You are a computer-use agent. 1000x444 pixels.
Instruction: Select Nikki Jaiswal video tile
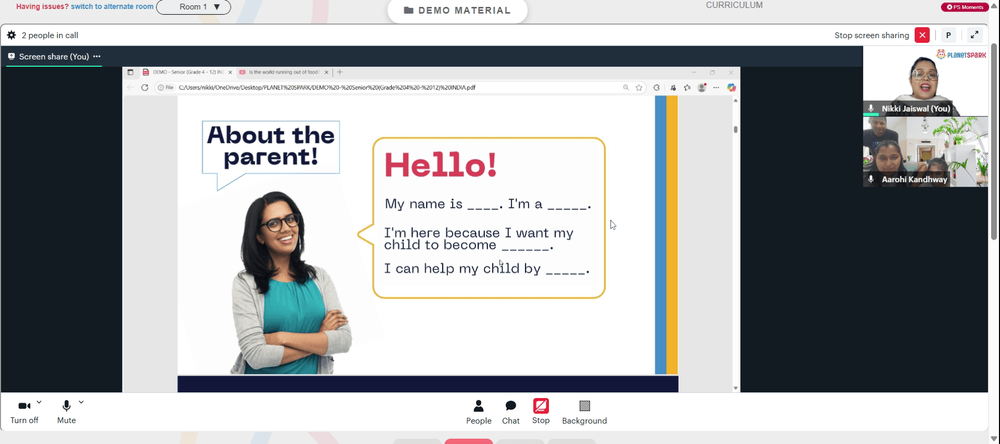click(925, 81)
